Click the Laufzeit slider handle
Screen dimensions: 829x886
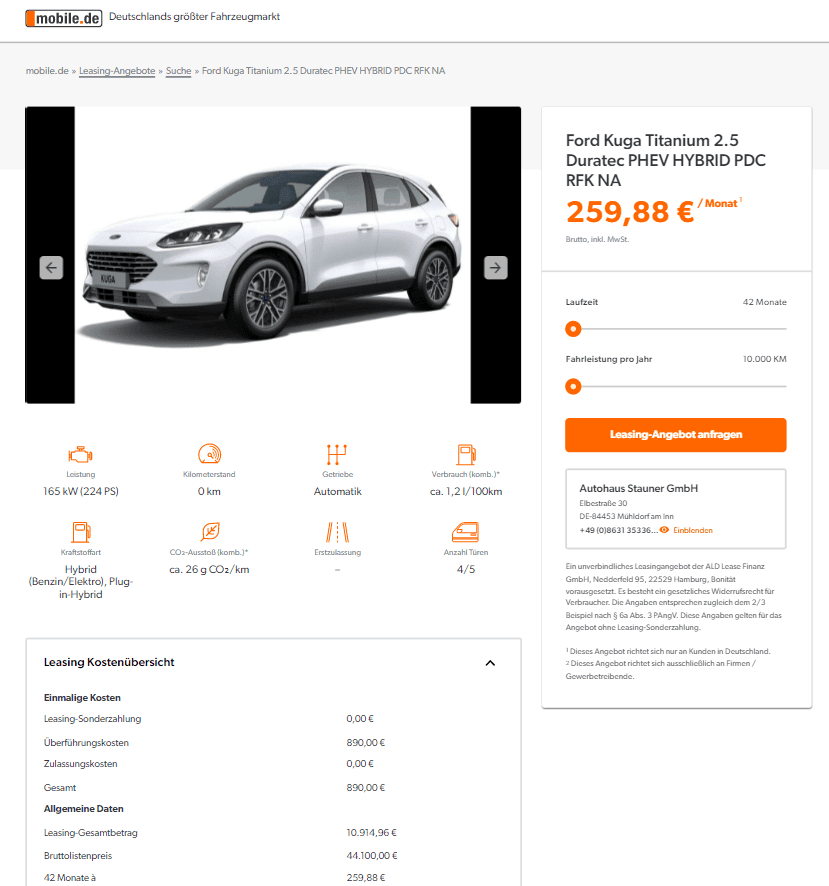tap(573, 329)
